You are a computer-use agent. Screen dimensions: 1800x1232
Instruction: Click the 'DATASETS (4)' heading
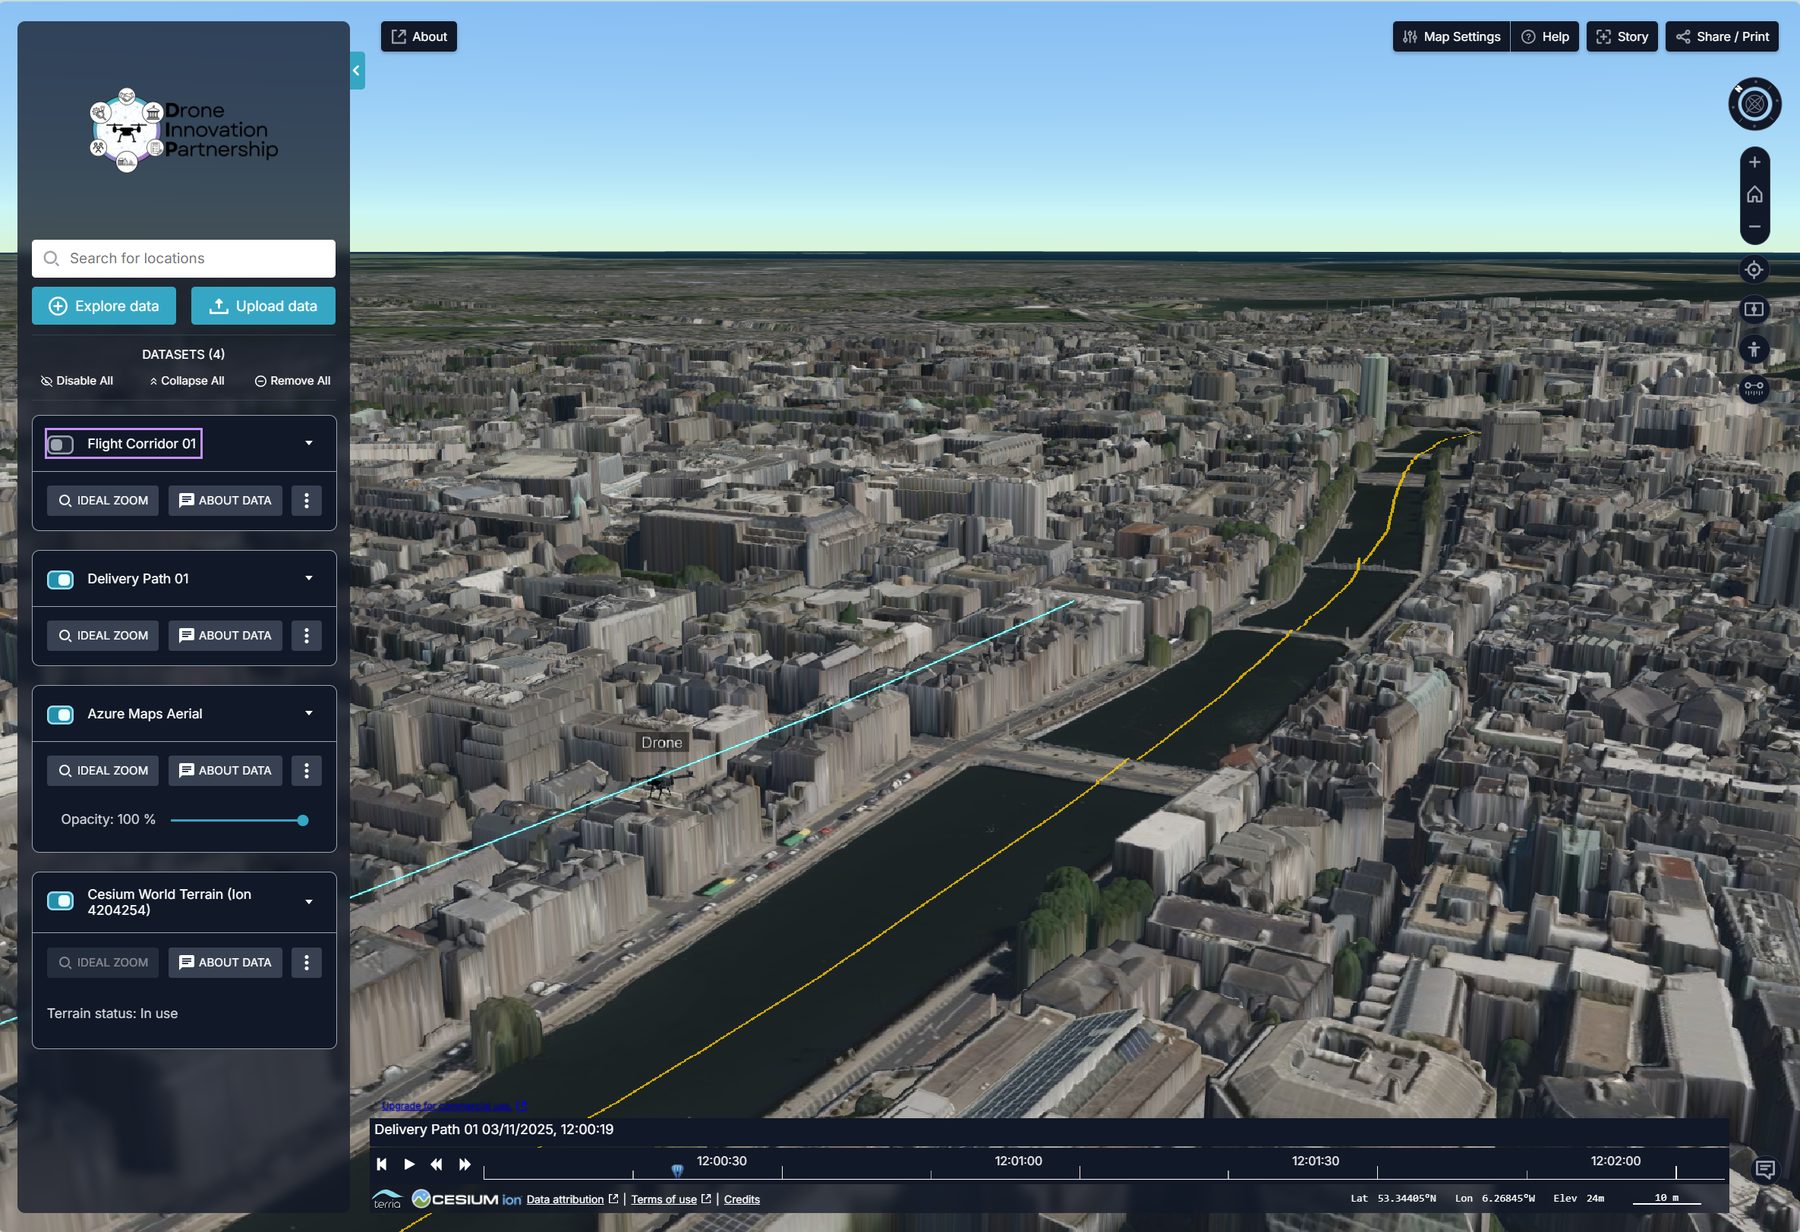tap(183, 354)
